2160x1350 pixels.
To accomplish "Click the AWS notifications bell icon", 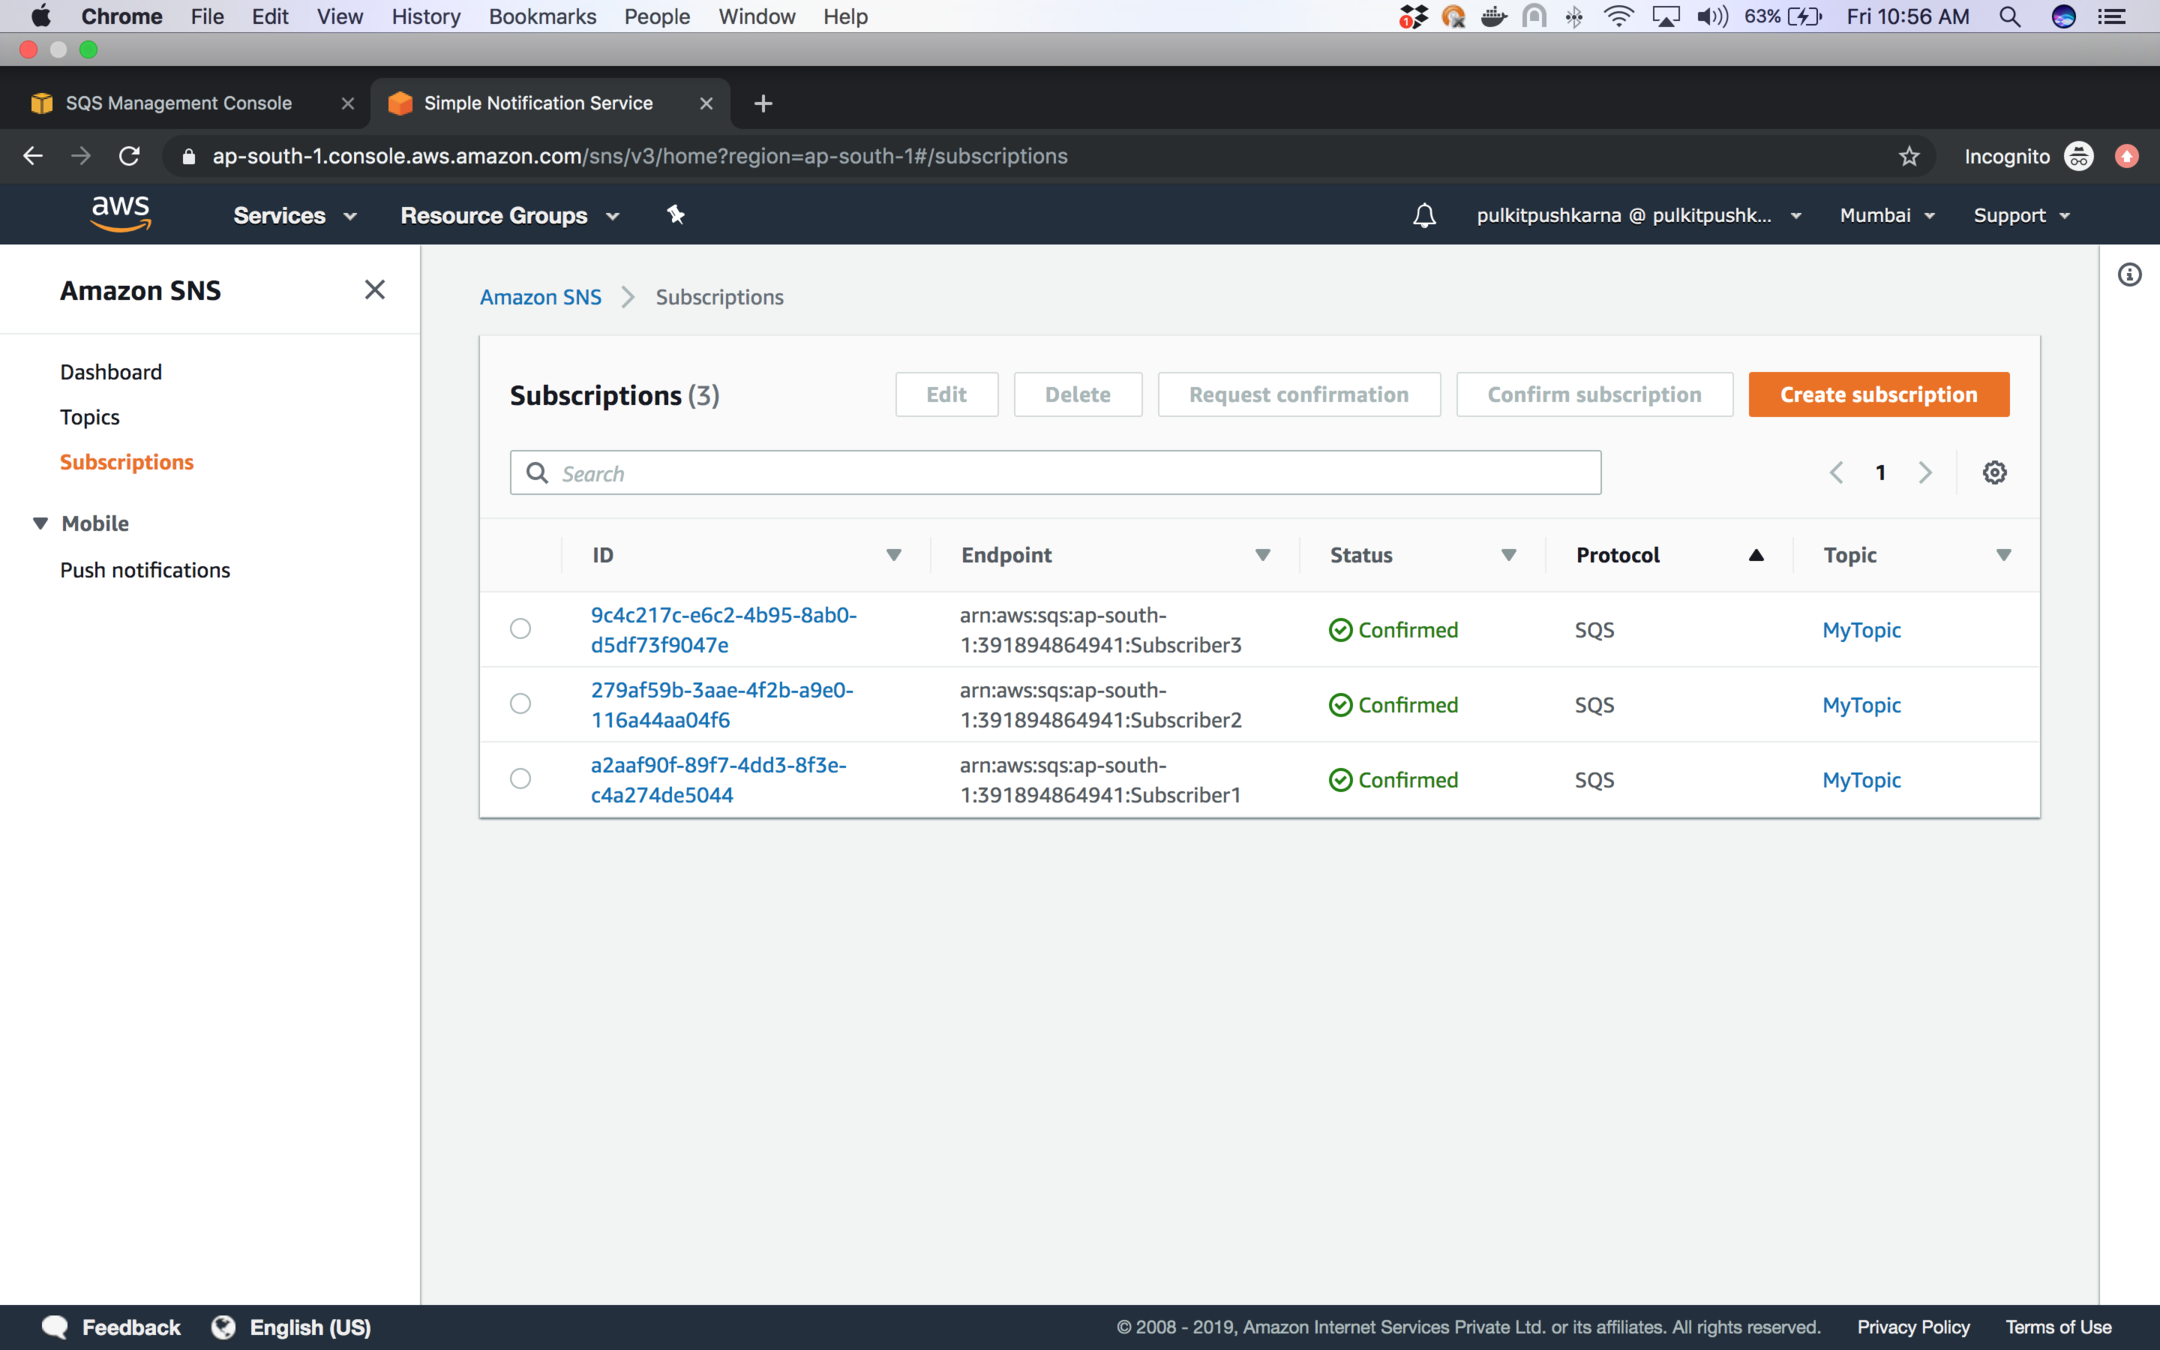I will pos(1424,215).
